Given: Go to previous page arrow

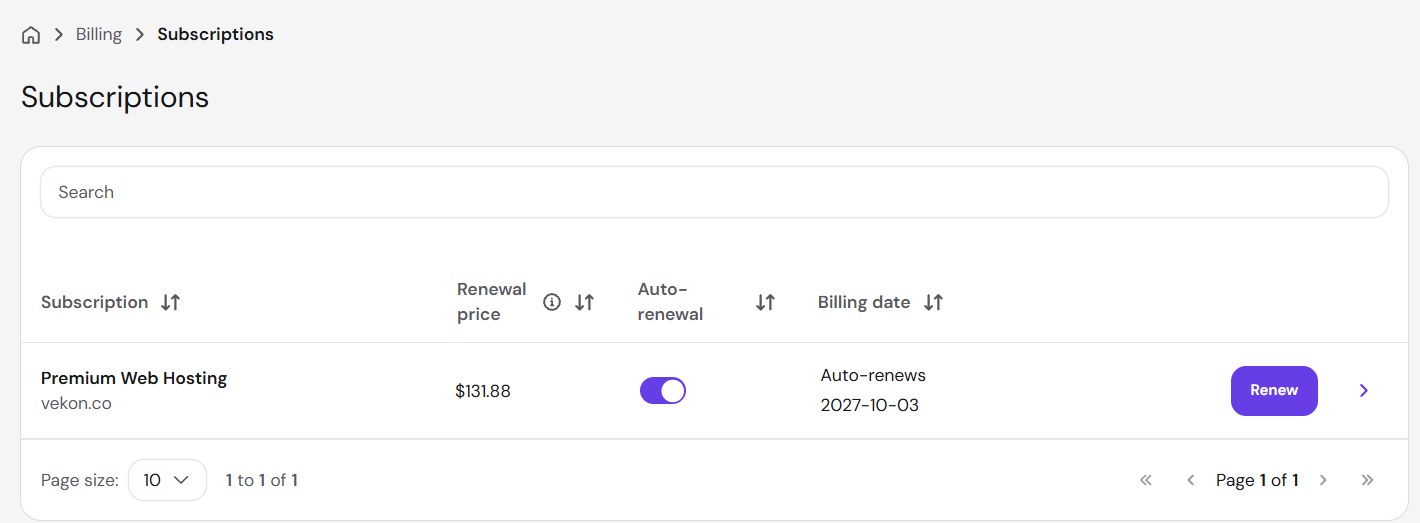Looking at the screenshot, I should [x=1190, y=480].
